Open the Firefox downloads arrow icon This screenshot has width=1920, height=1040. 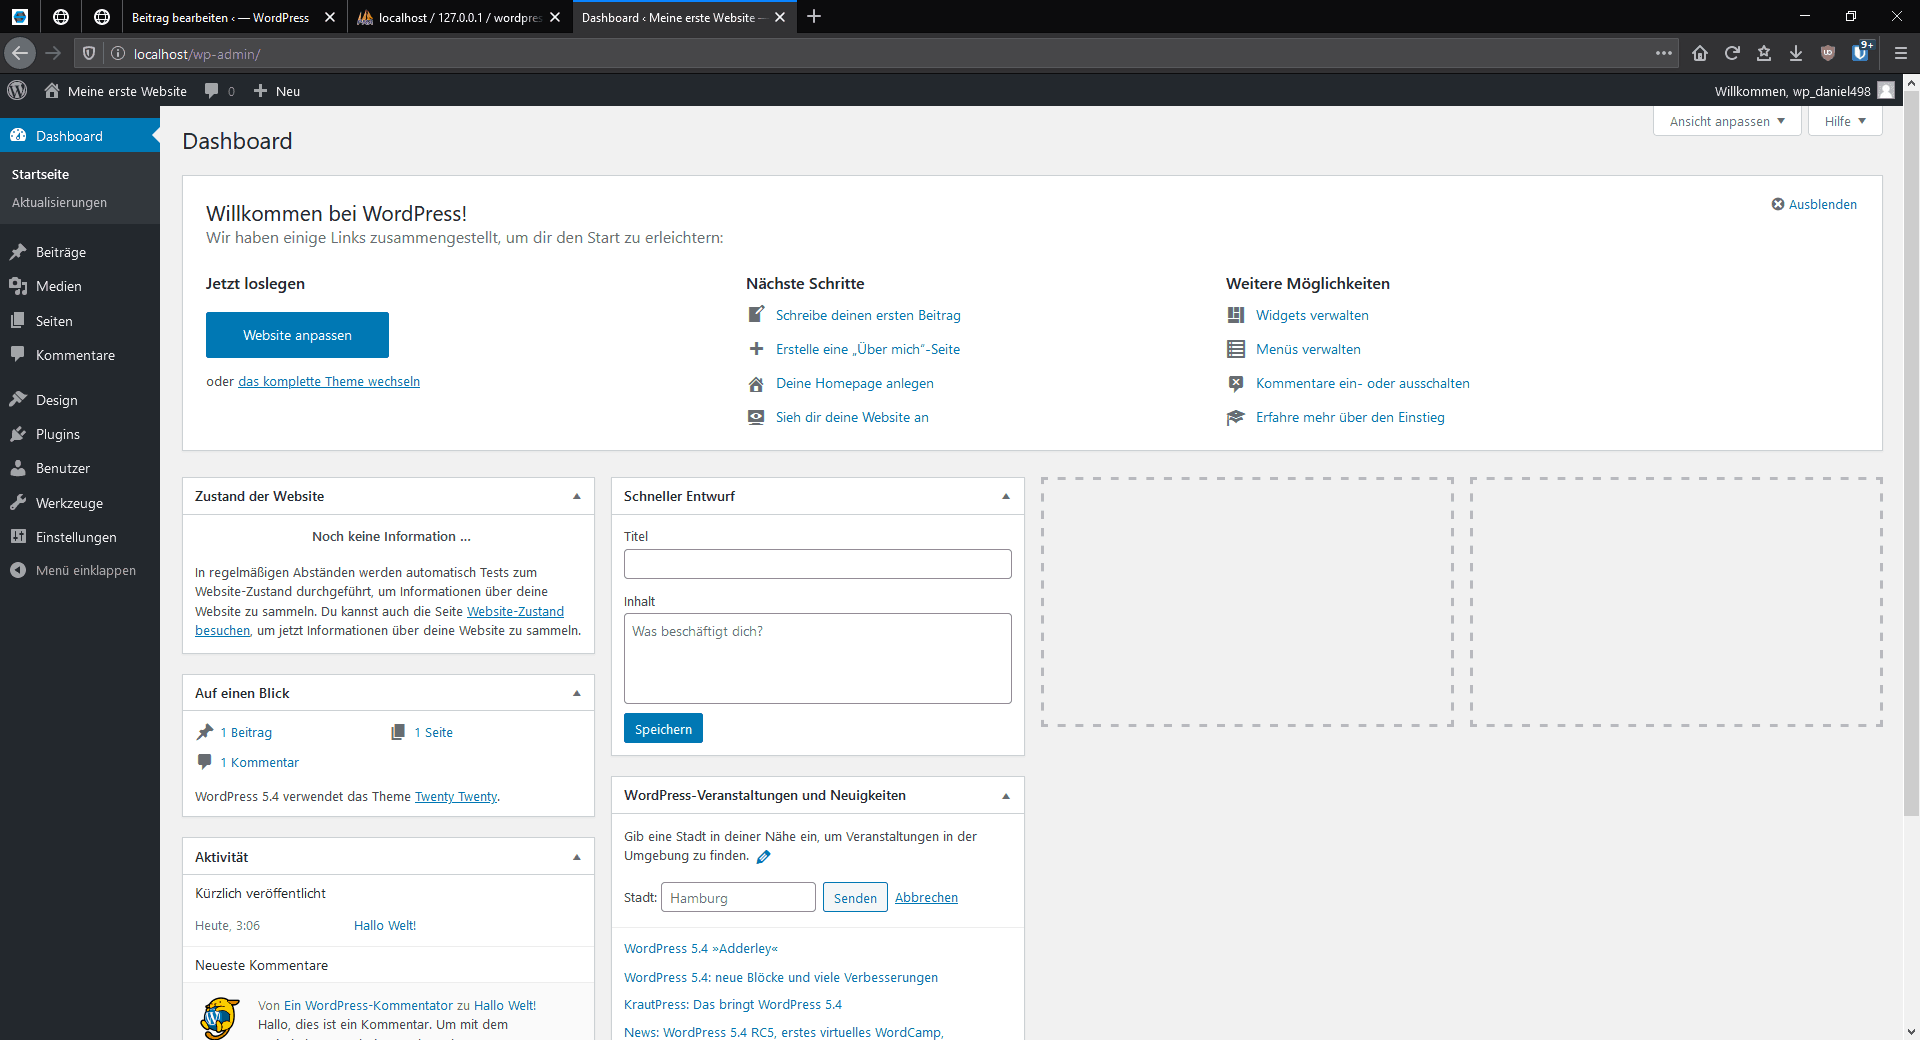(1796, 54)
